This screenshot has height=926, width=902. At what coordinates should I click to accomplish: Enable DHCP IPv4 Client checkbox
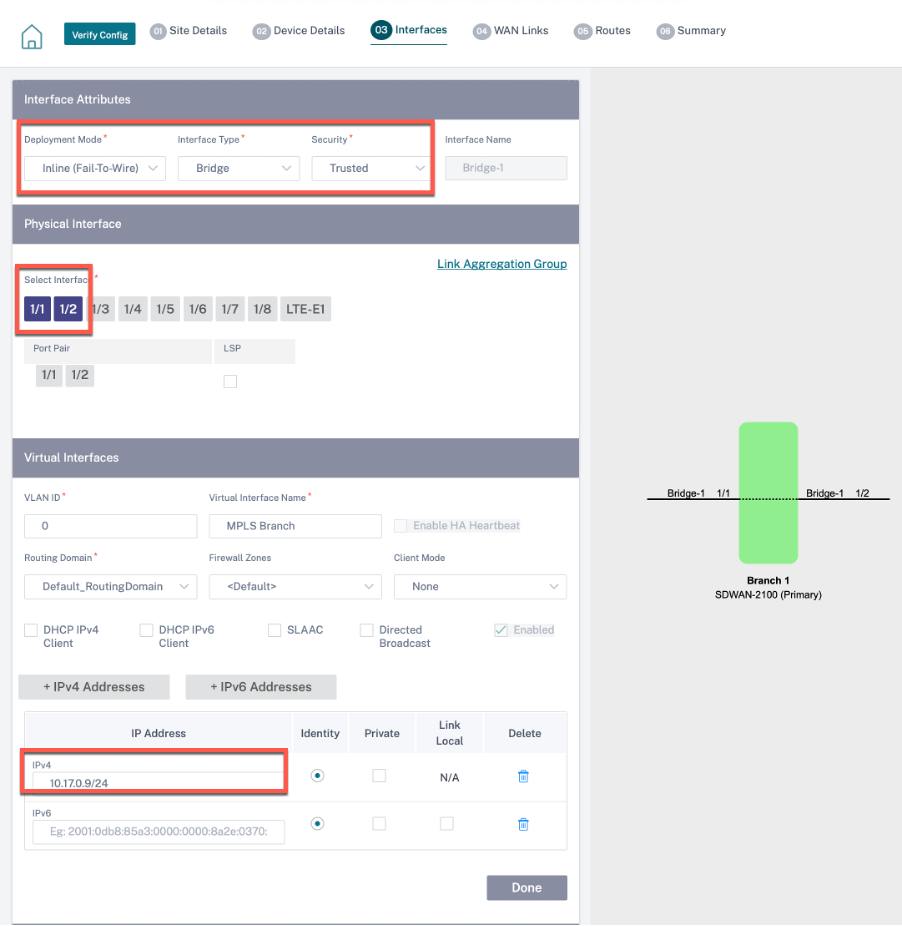31,630
